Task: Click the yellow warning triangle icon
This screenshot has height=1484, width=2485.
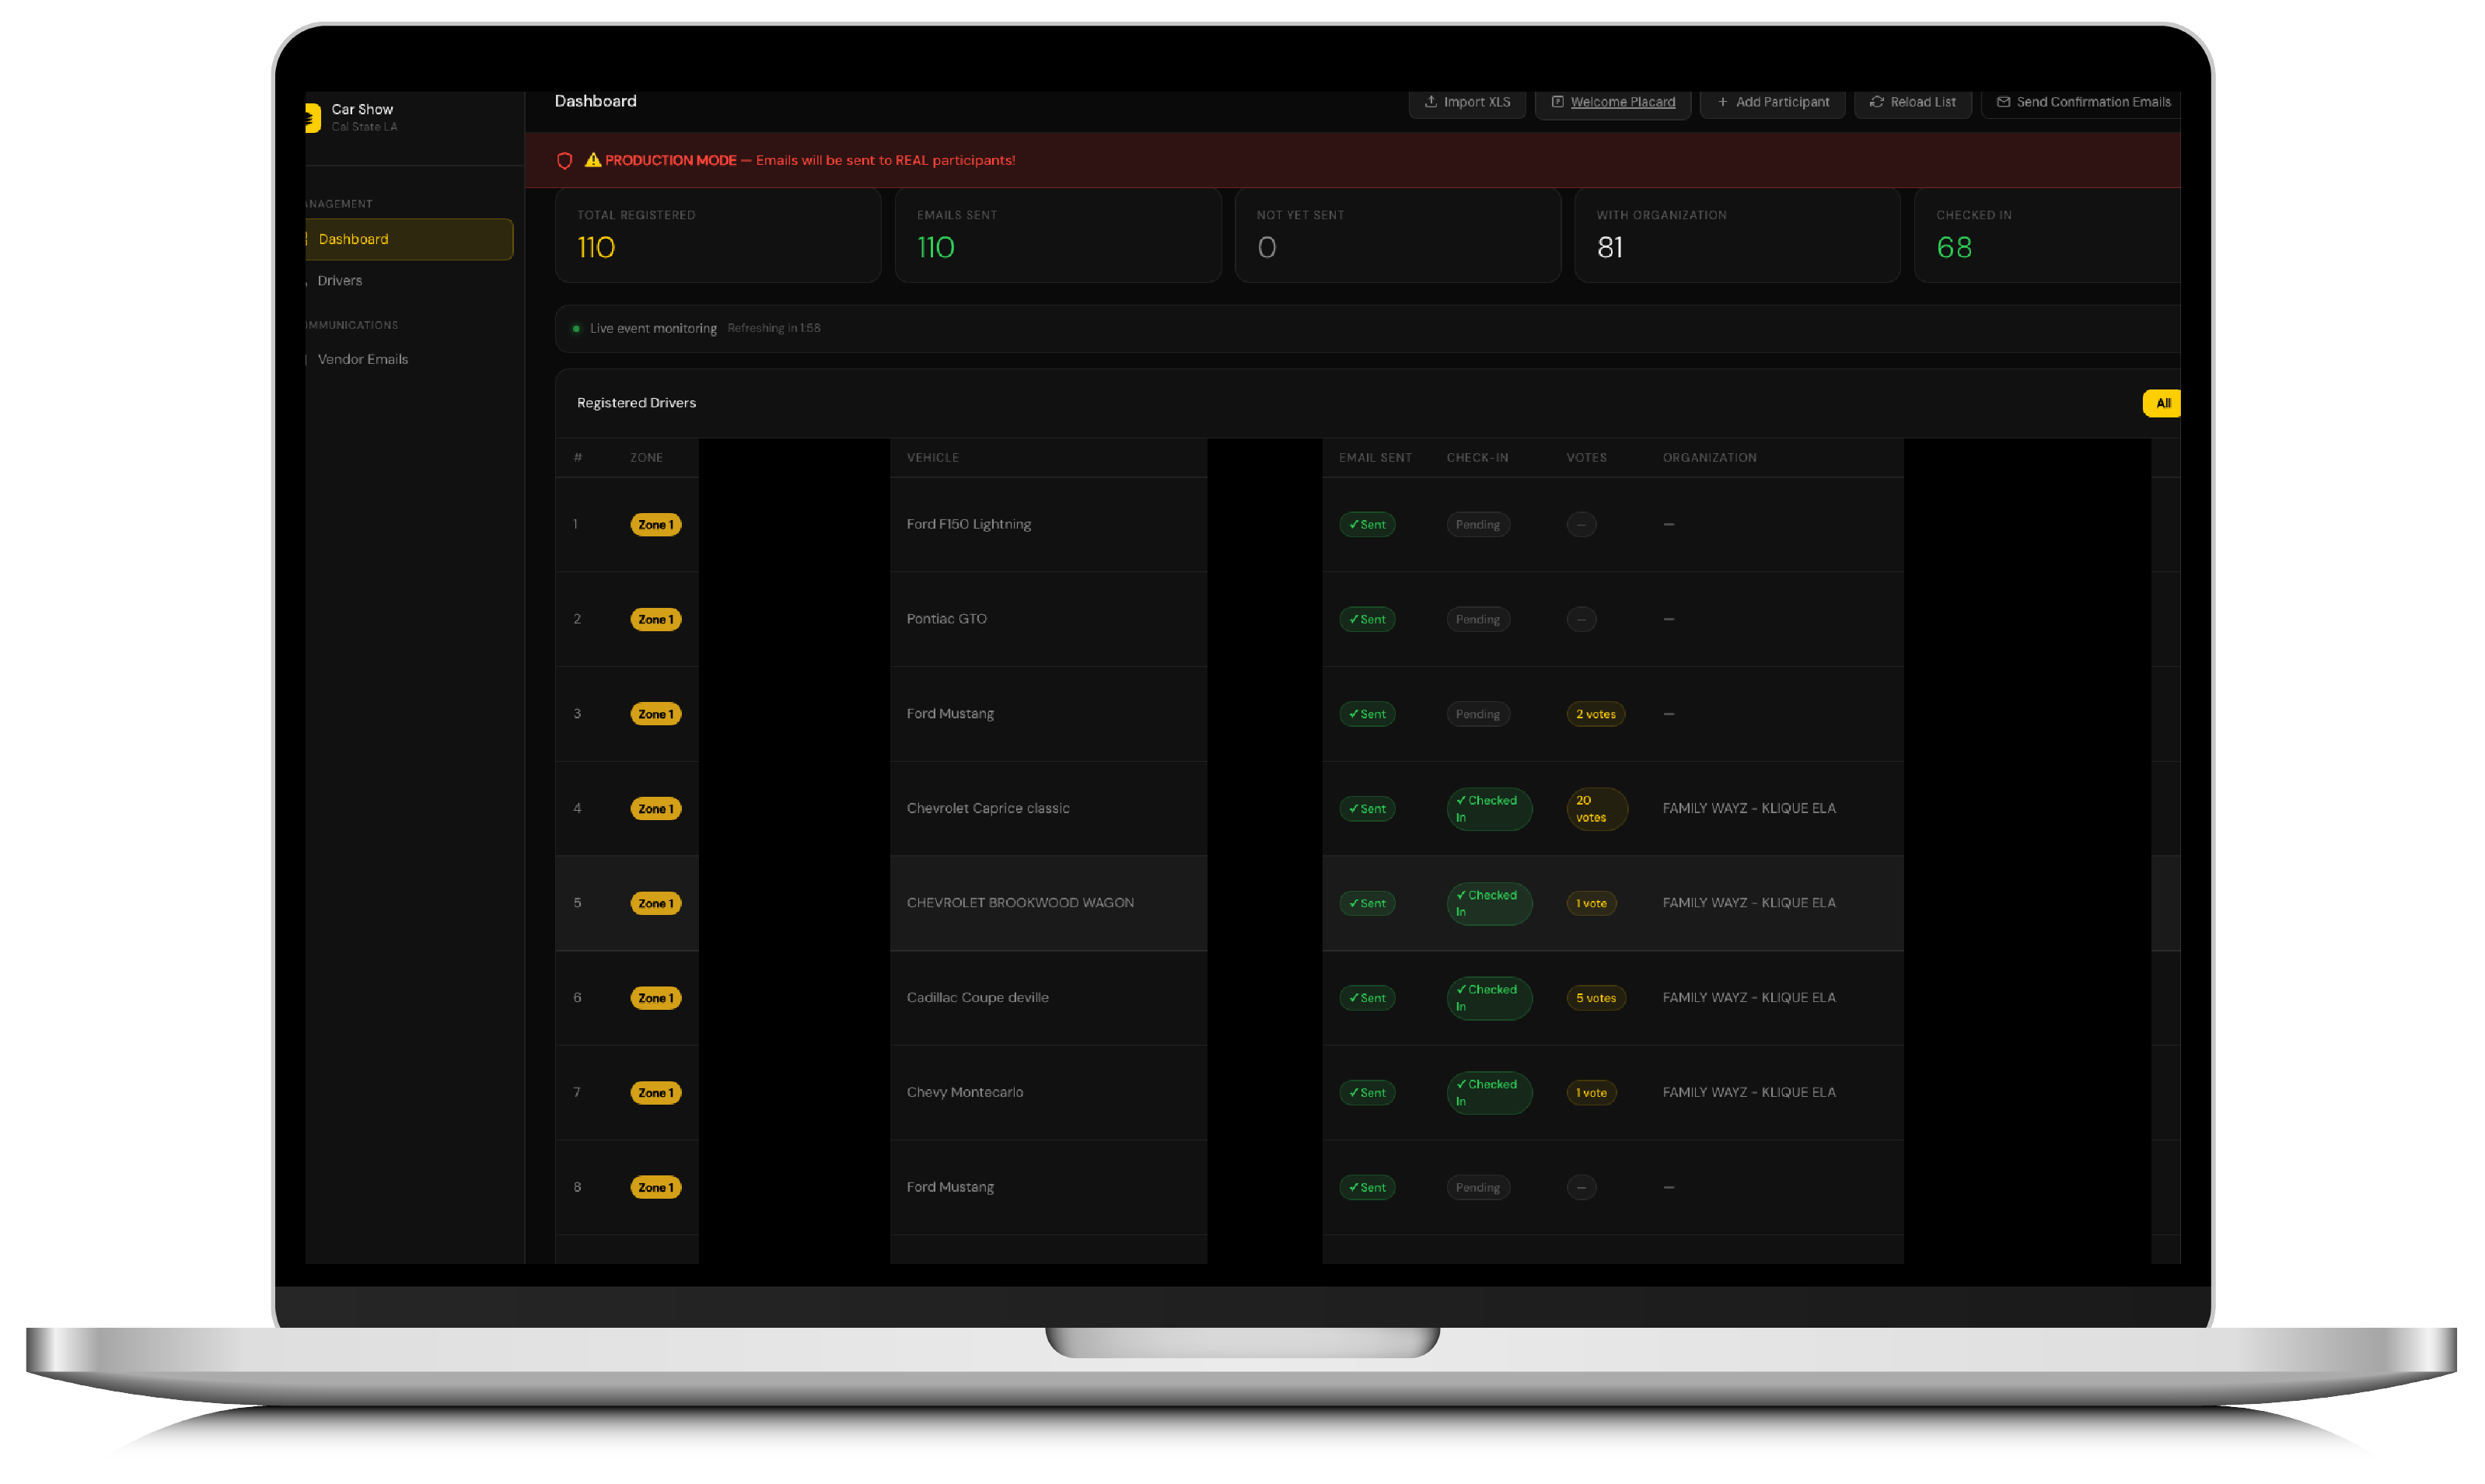Action: (593, 159)
